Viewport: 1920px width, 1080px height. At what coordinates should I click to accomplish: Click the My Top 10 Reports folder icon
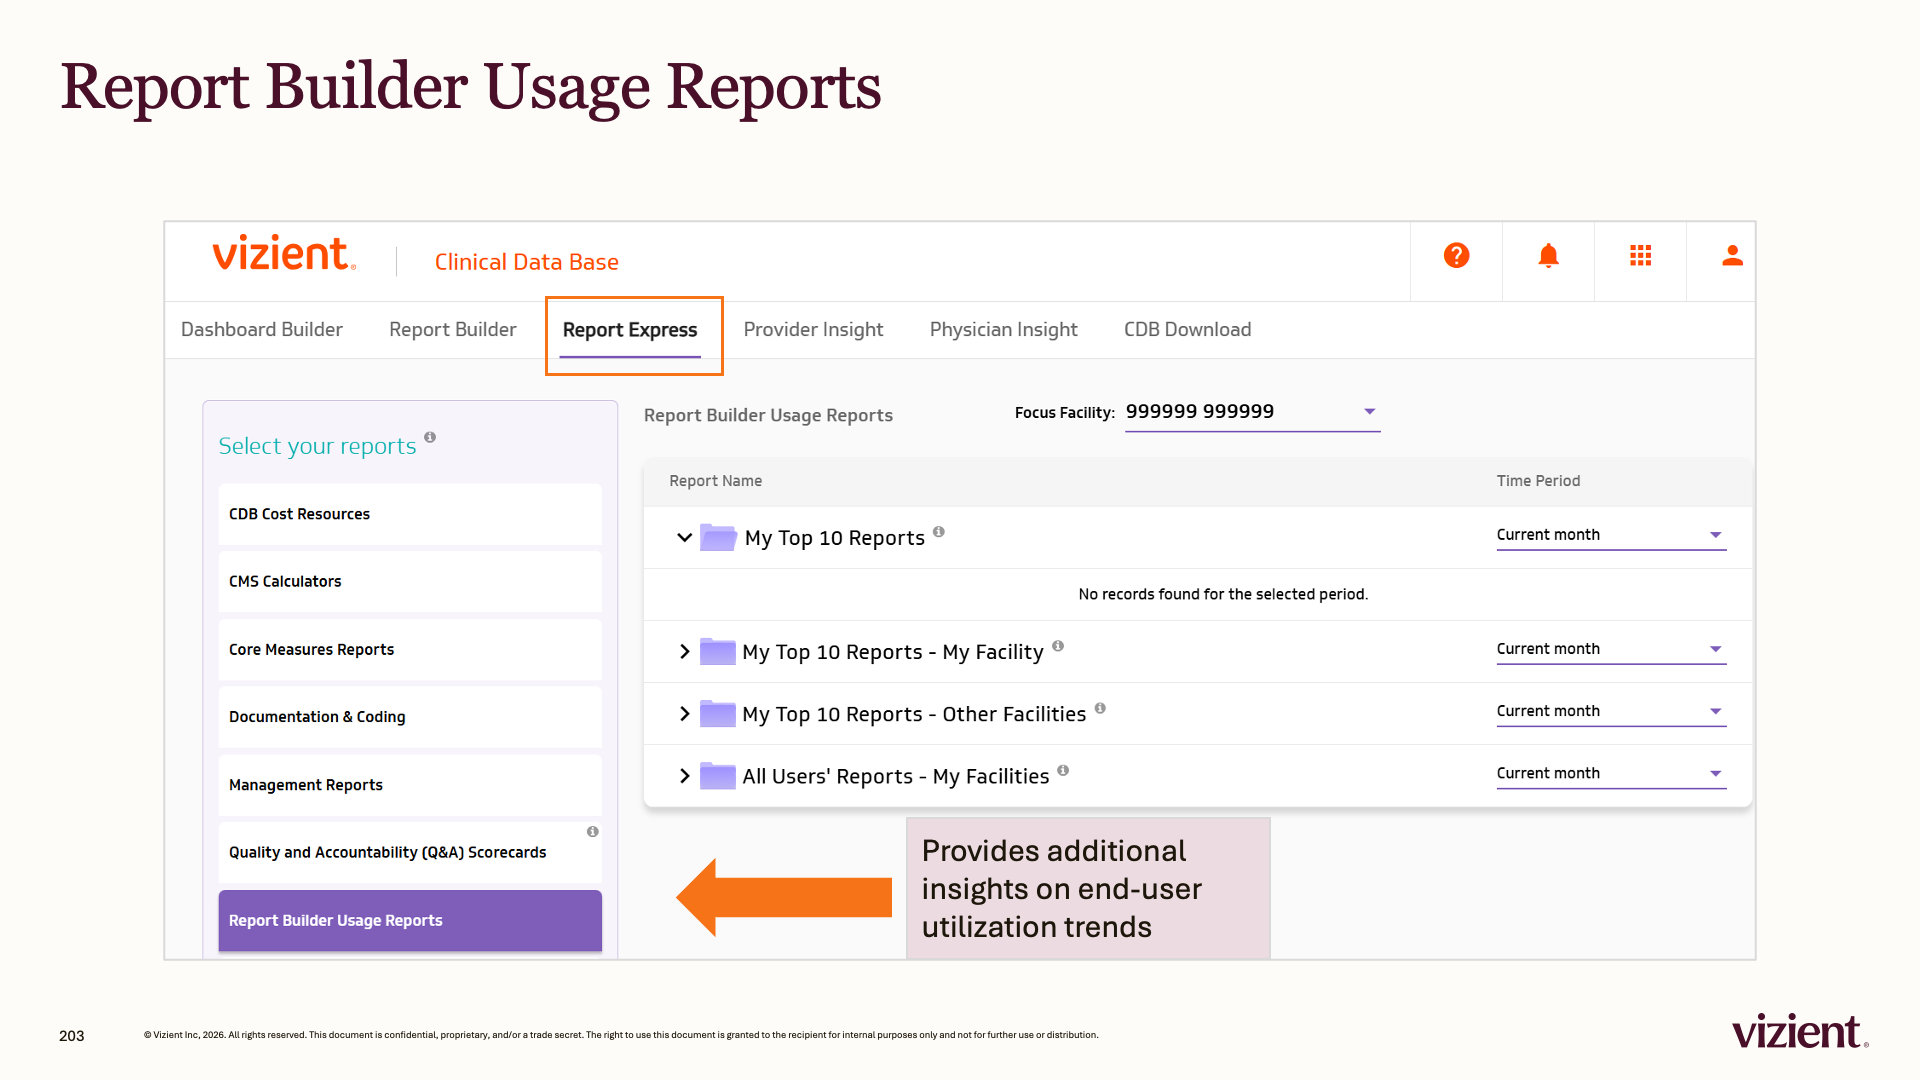tap(718, 537)
